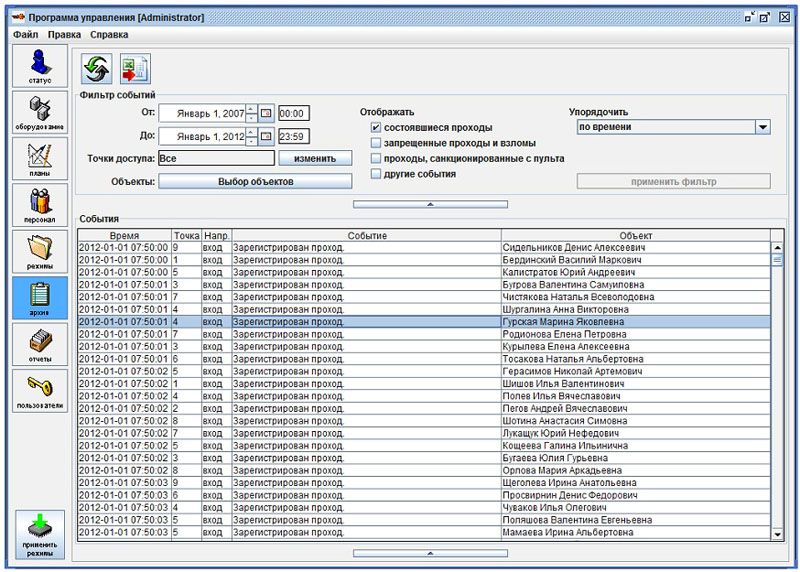The width and height of the screenshot is (800, 572).
Task: Click the green refresh toolbar icon
Action: (x=97, y=68)
